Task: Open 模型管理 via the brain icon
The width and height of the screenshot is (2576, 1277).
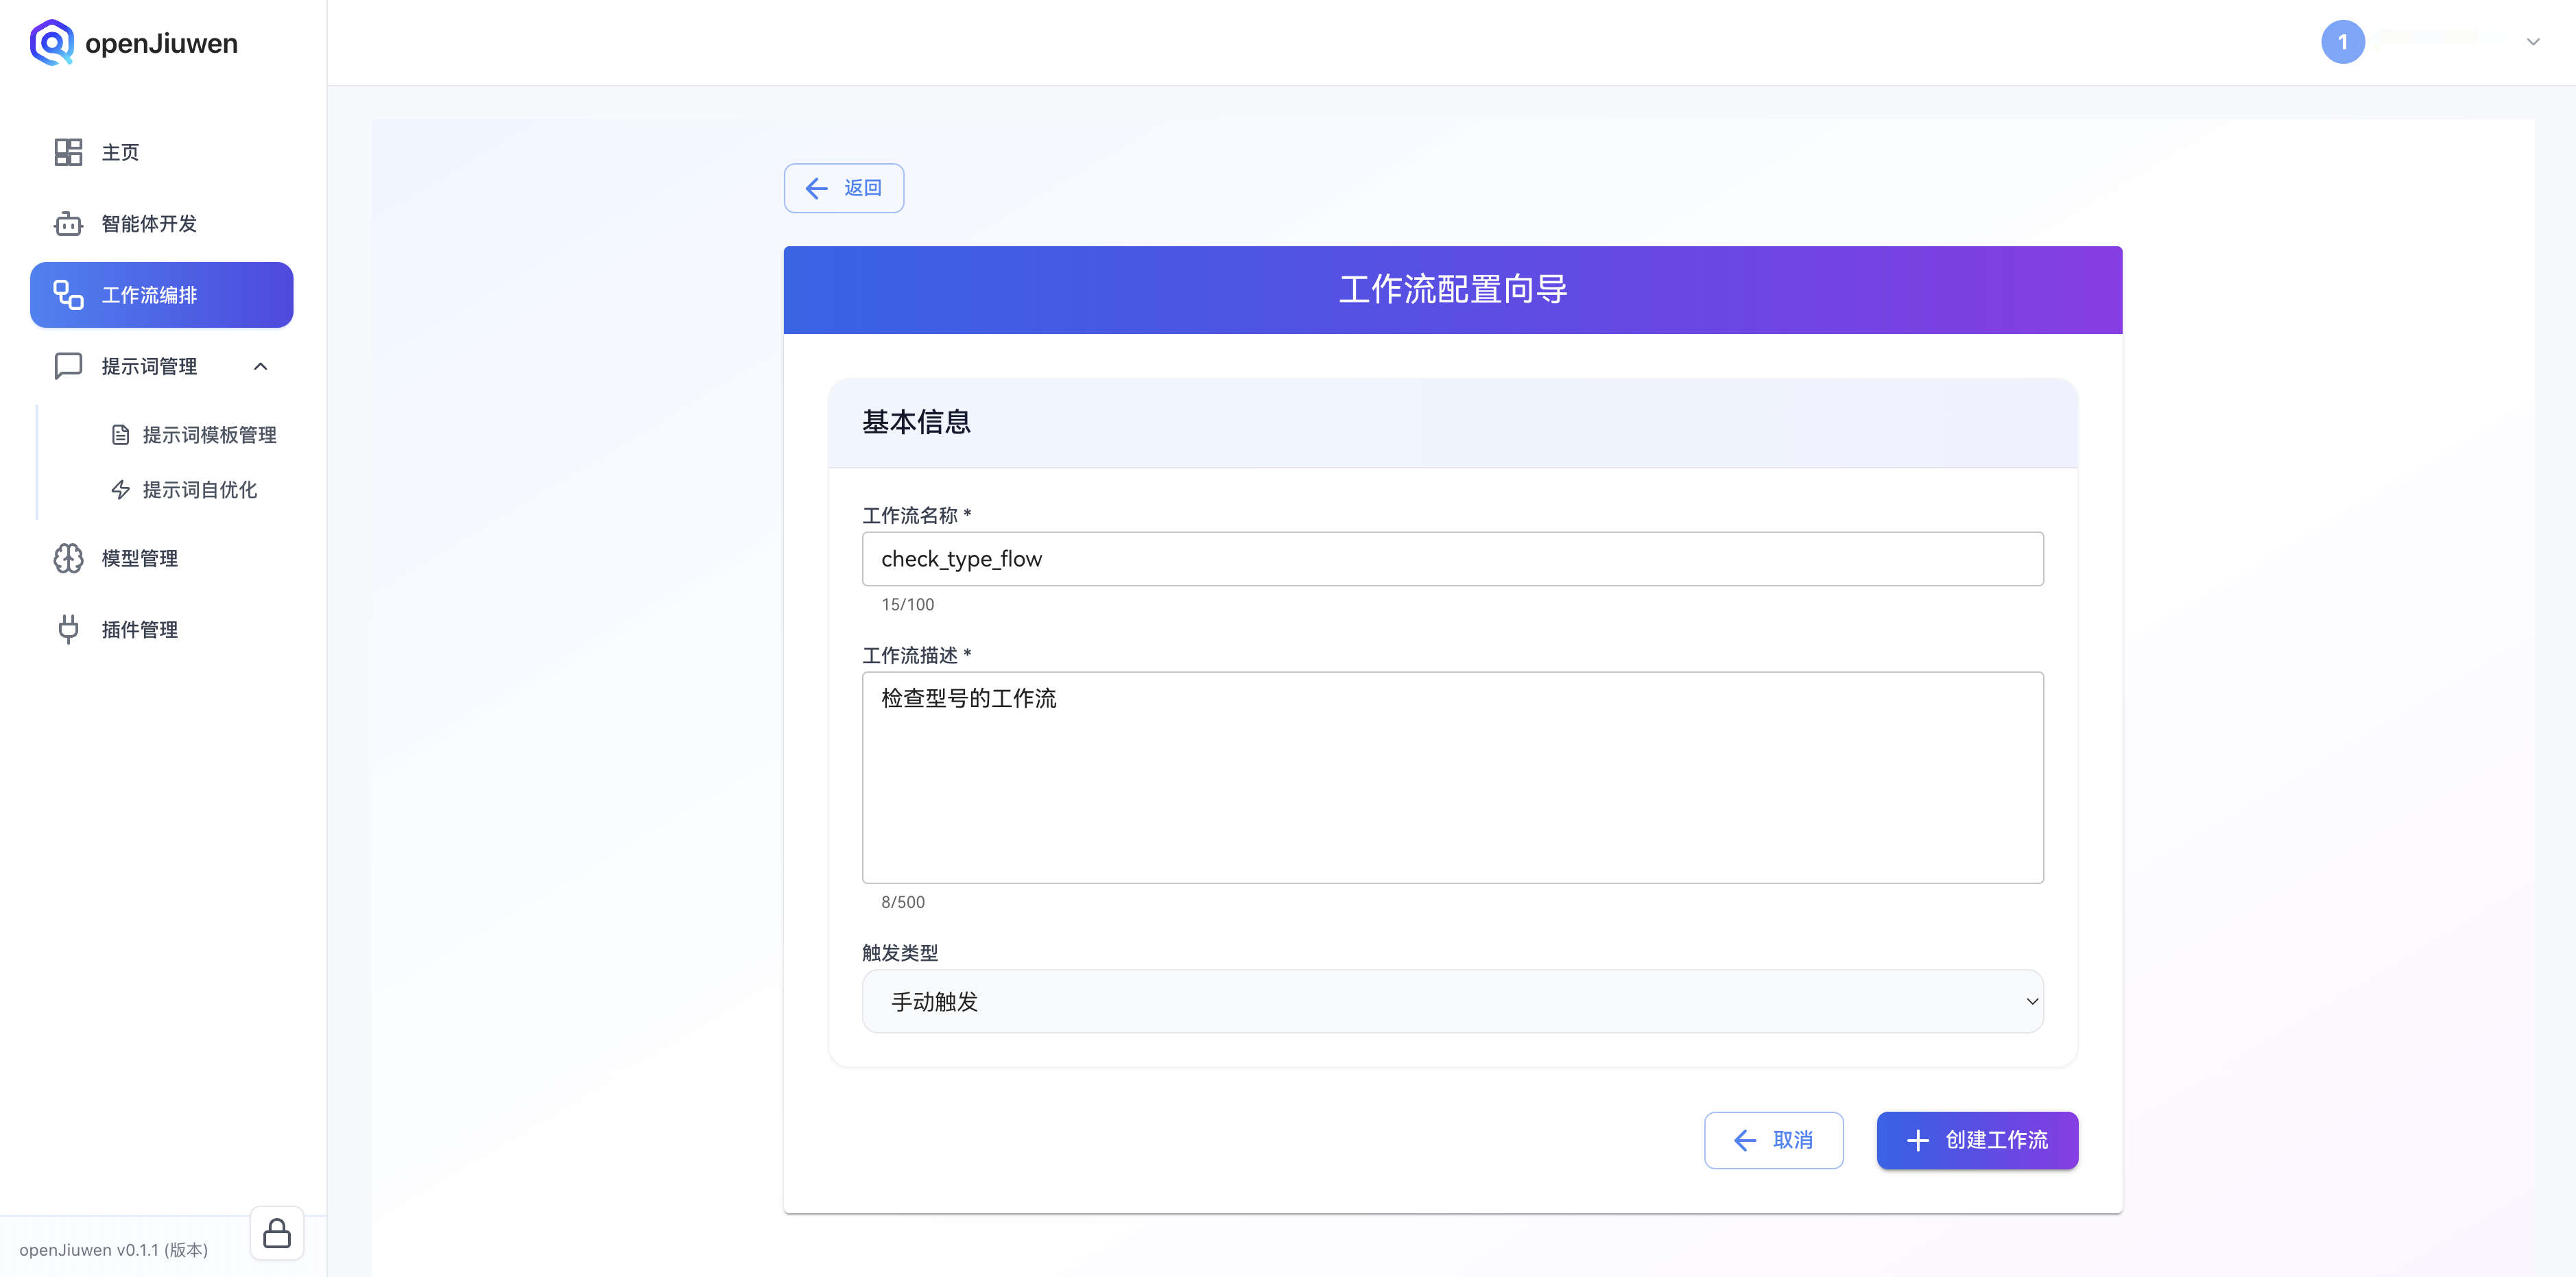Action: (68, 558)
